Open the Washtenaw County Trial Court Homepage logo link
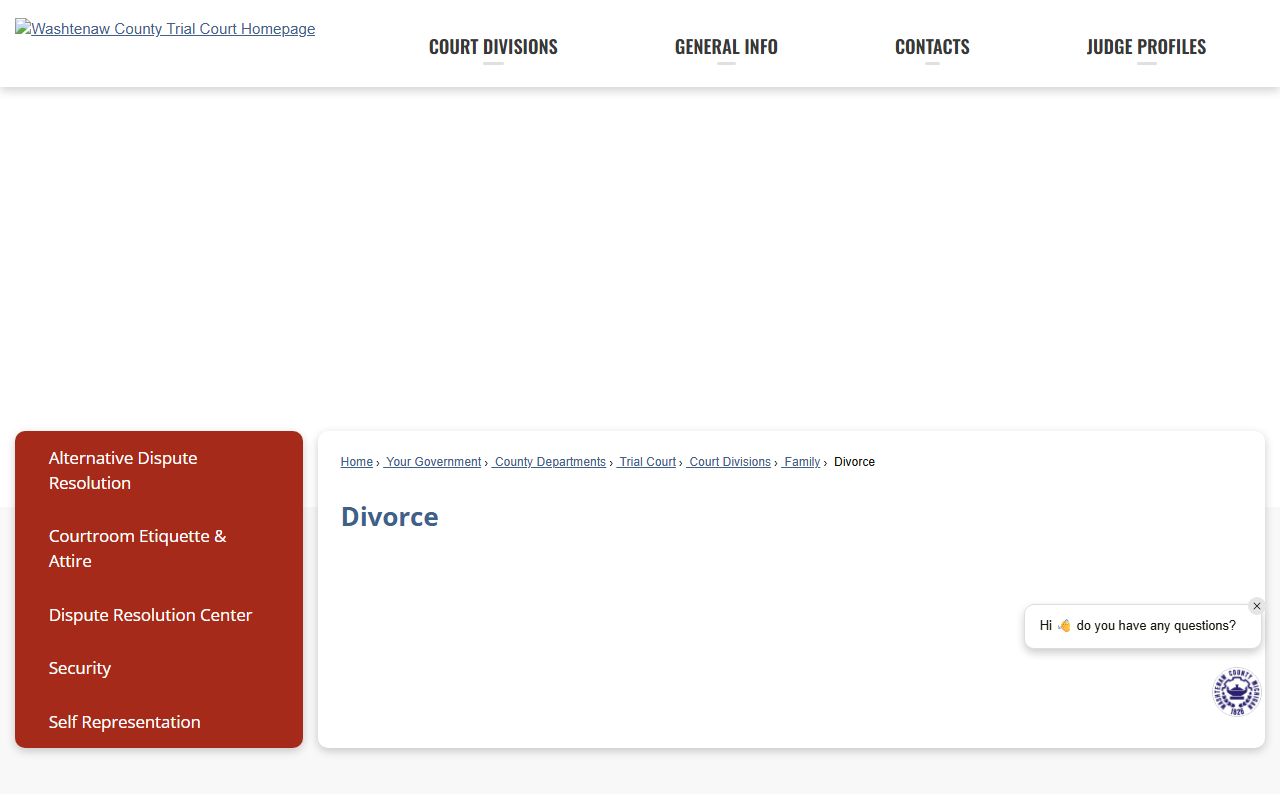Viewport: 1280px width, 800px height. (x=165, y=29)
